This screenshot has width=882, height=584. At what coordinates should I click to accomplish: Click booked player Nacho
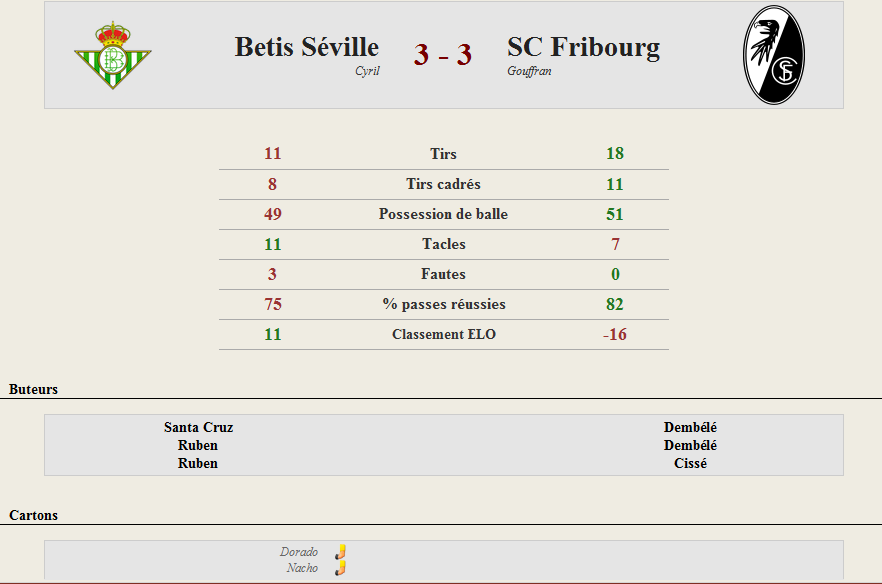pos(302,568)
